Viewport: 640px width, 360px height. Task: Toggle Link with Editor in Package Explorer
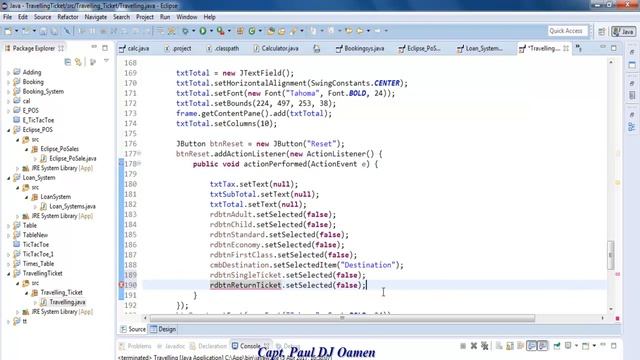pyautogui.click(x=78, y=62)
